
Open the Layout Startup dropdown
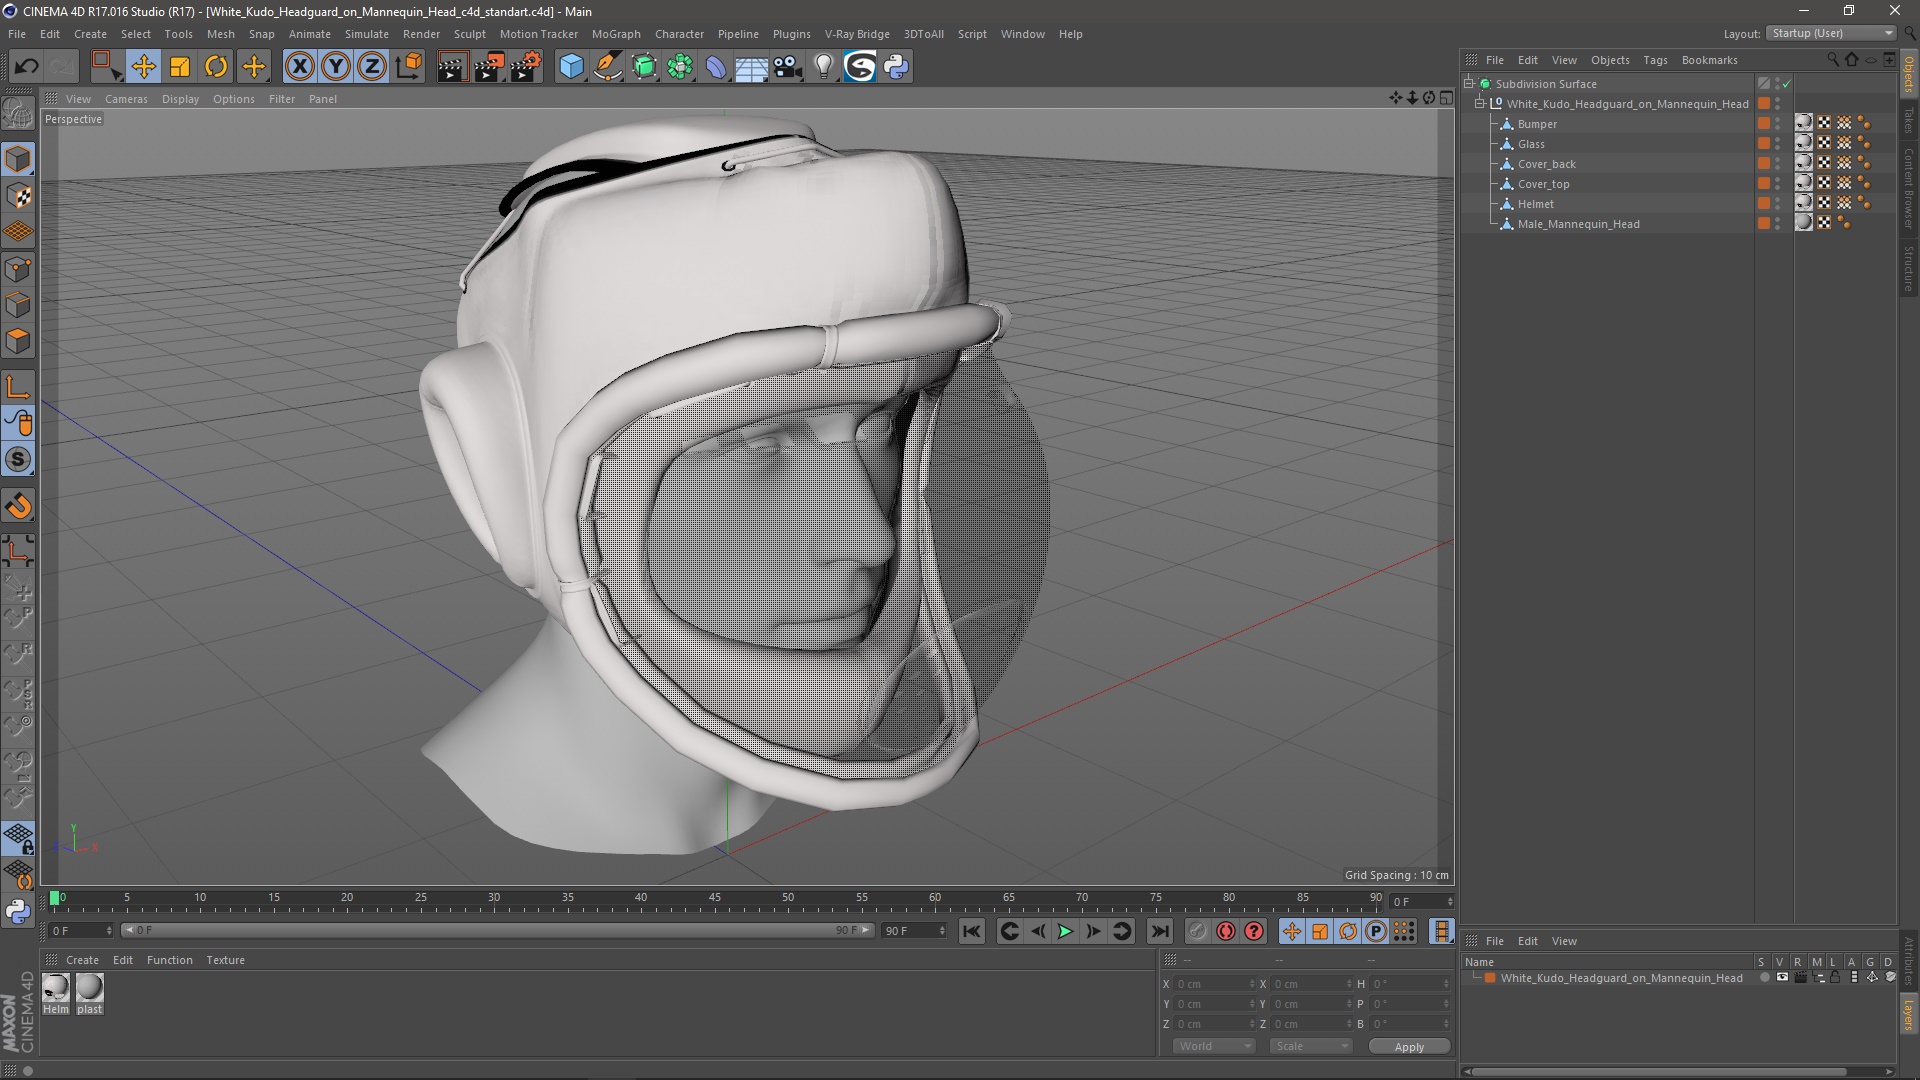tap(1832, 33)
